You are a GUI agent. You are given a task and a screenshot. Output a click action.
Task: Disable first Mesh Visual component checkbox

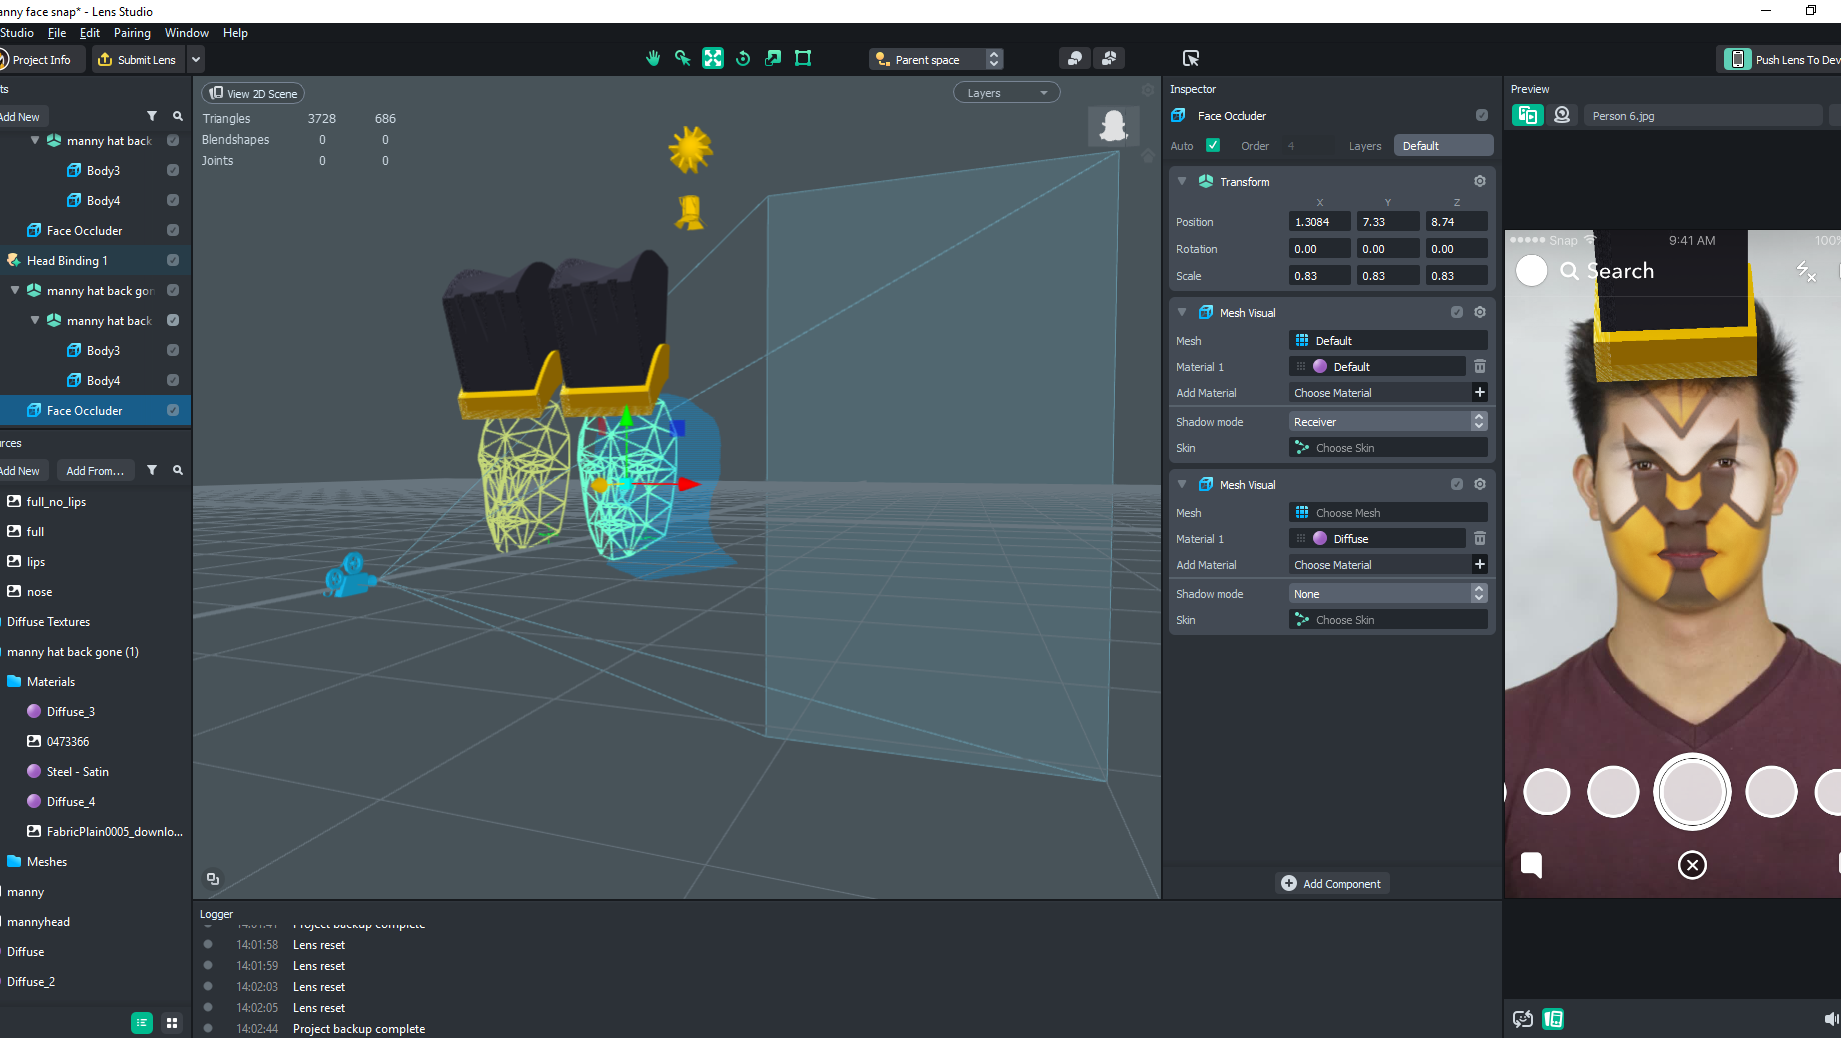(x=1456, y=312)
